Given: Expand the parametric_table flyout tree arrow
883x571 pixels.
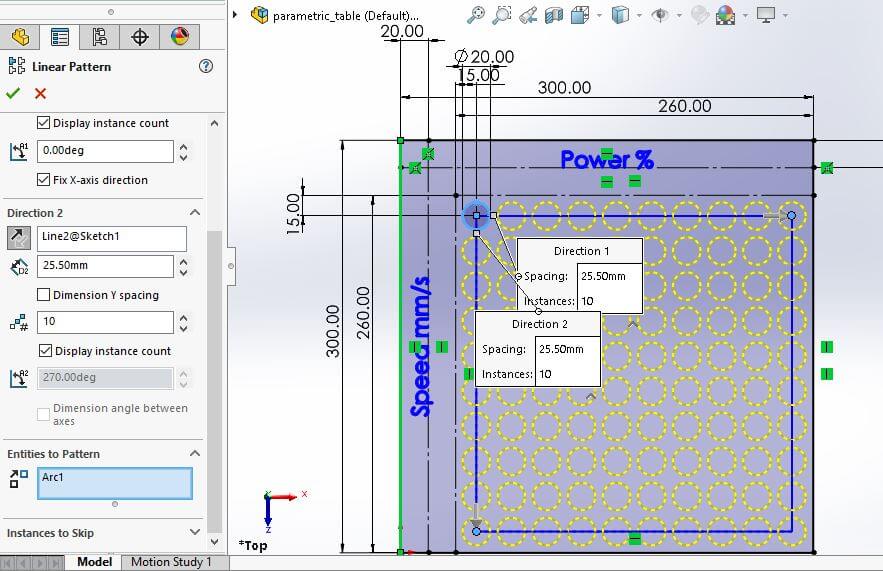Looking at the screenshot, I should click(x=235, y=15).
